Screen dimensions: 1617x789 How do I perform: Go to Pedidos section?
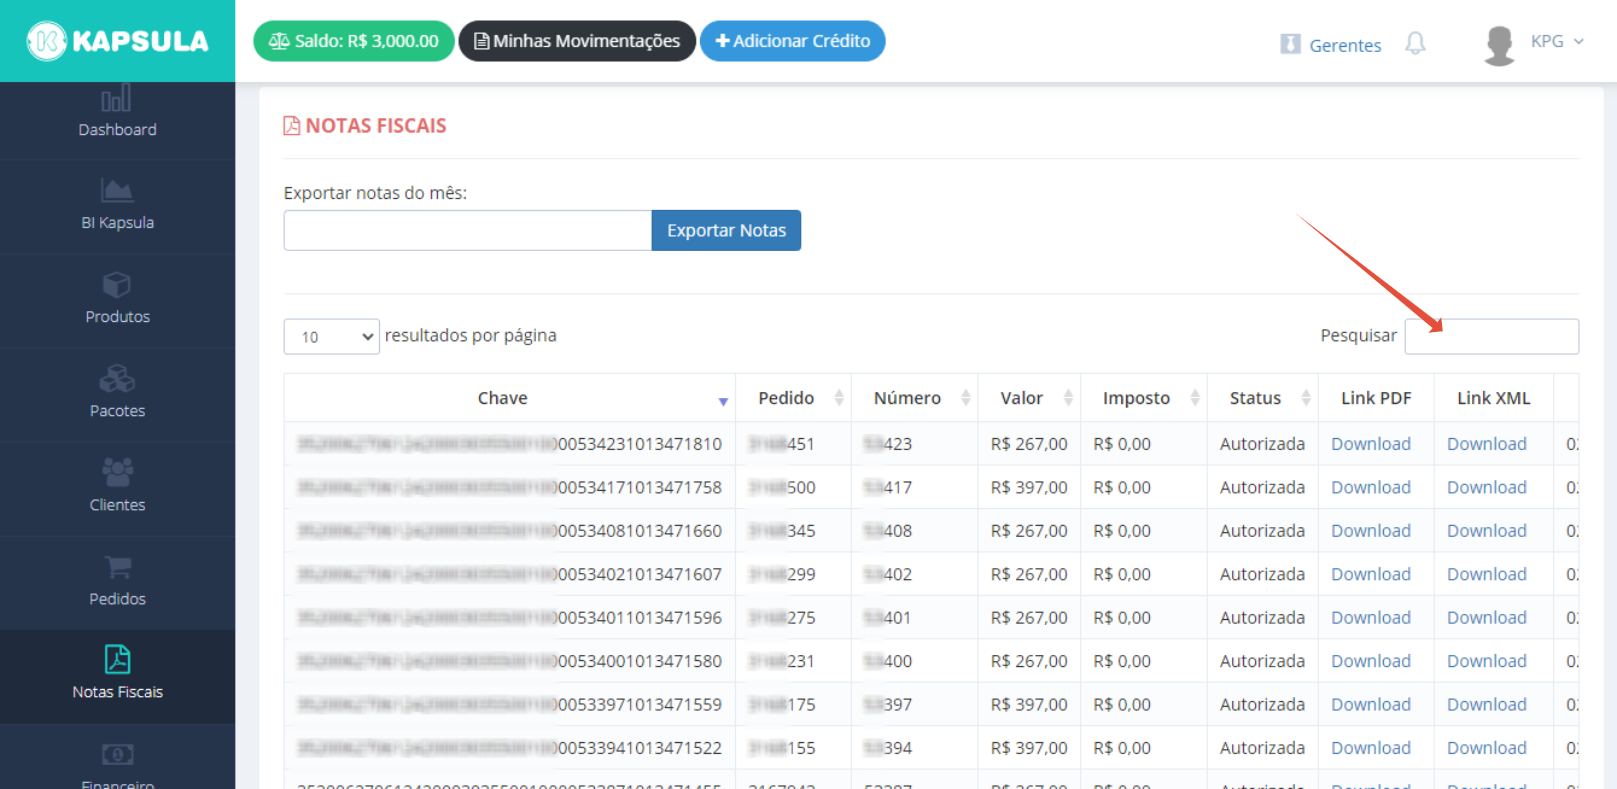pyautogui.click(x=117, y=581)
